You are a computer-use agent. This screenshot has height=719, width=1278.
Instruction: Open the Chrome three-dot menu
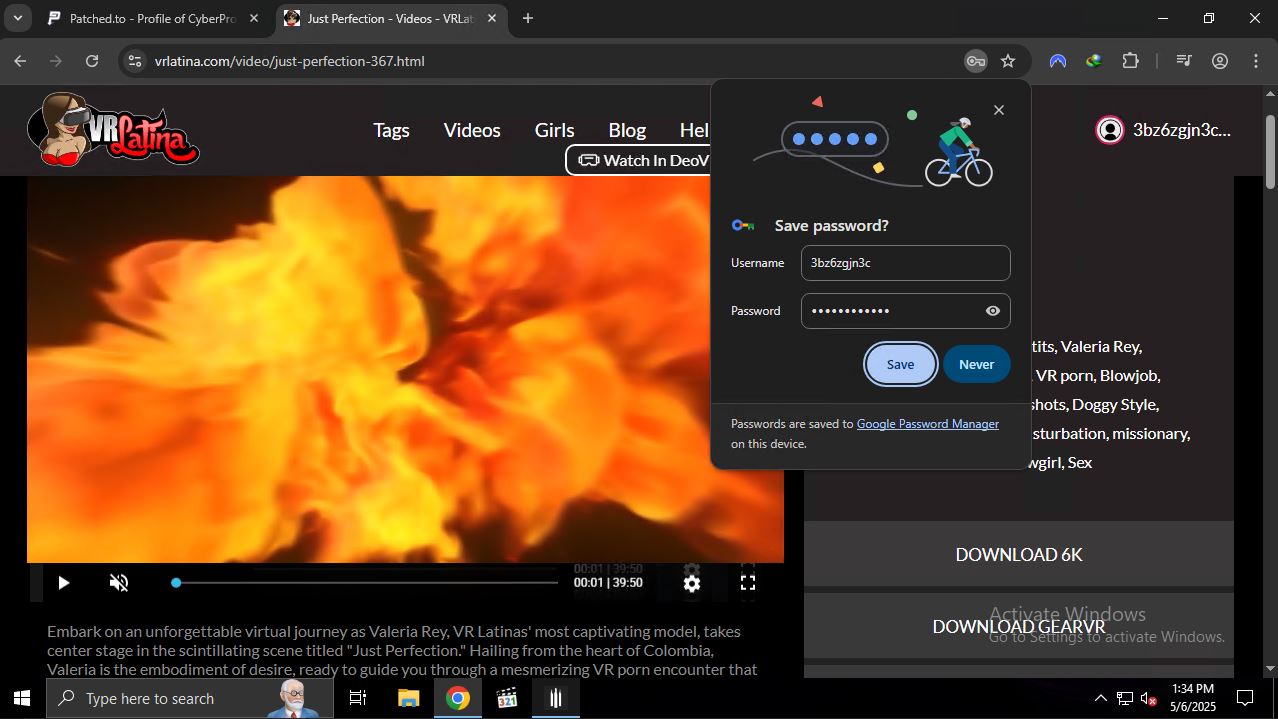pyautogui.click(x=1255, y=61)
